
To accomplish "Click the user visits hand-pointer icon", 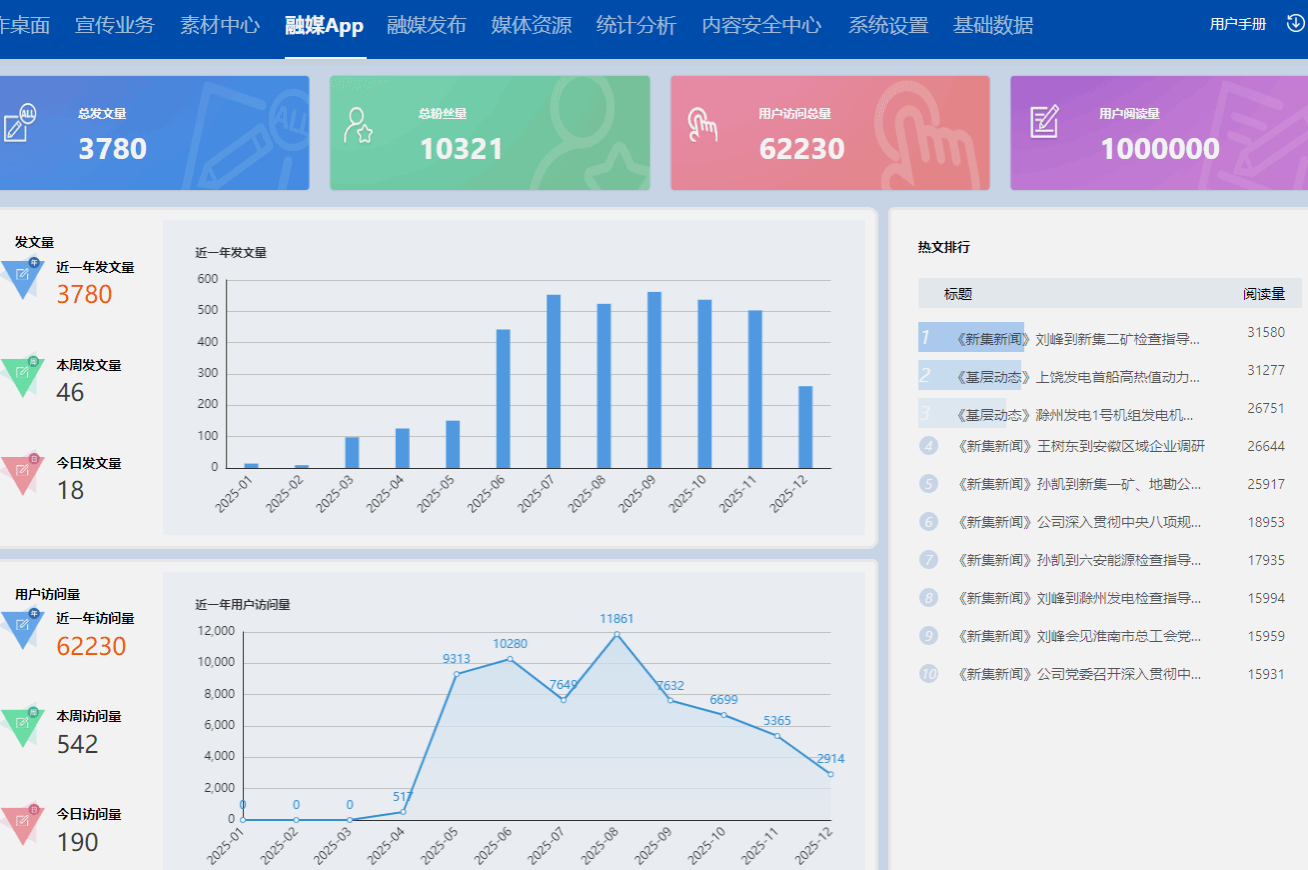I will [x=702, y=124].
